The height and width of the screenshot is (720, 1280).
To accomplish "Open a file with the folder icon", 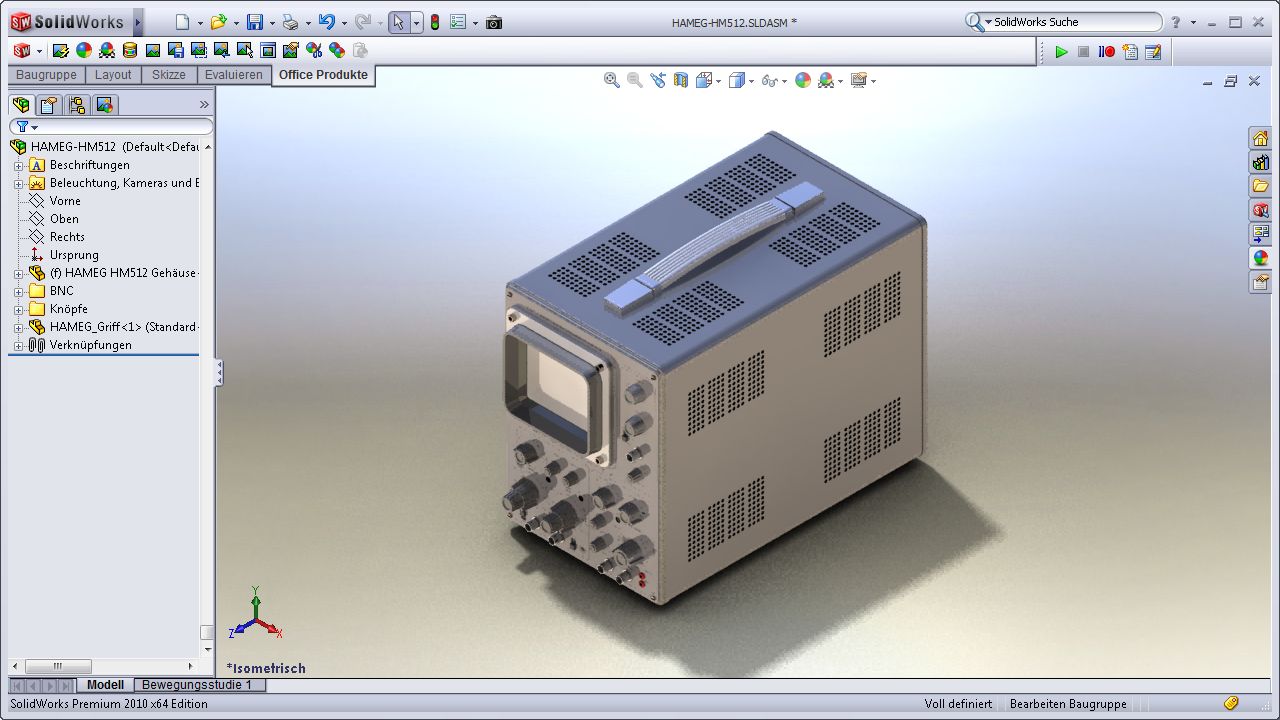I will tap(218, 22).
